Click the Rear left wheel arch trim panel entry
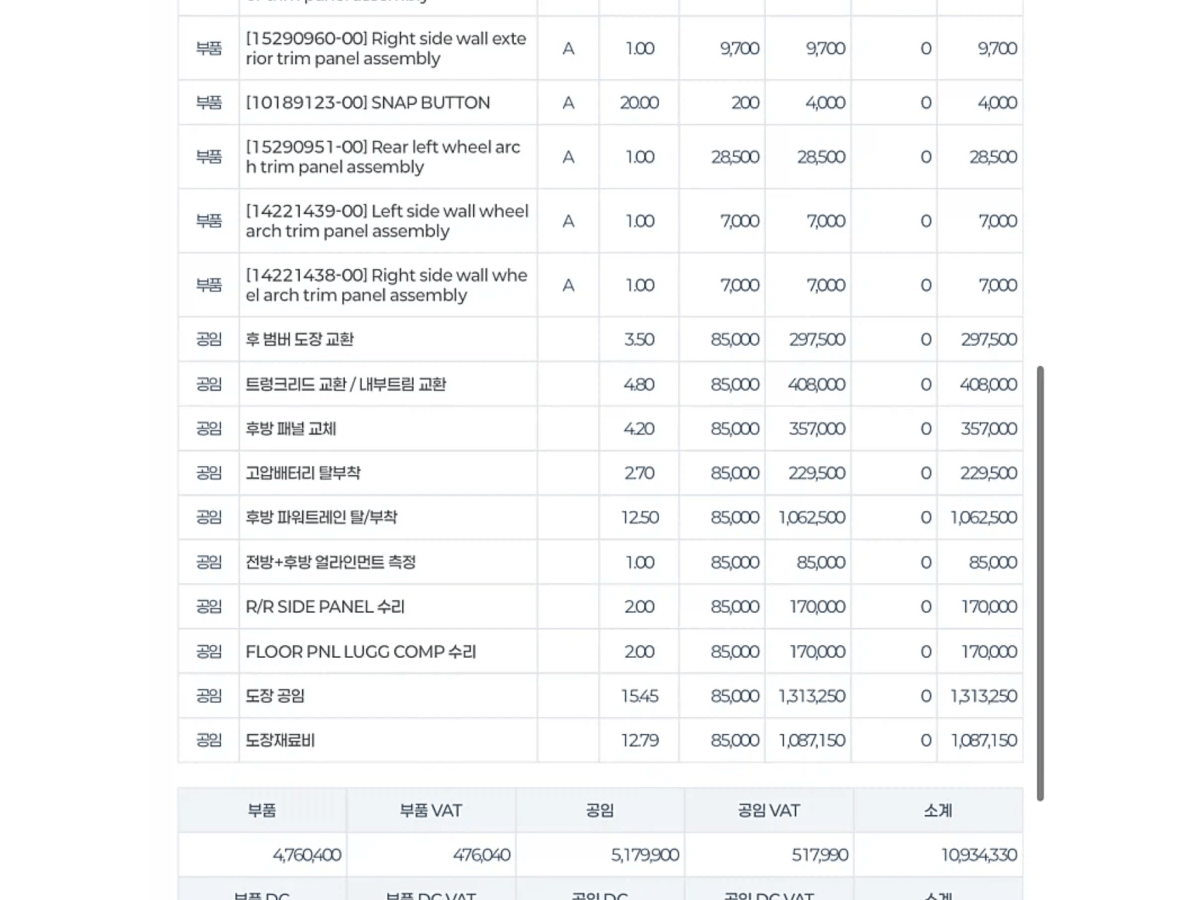The height and width of the screenshot is (900, 1200). 600,157
